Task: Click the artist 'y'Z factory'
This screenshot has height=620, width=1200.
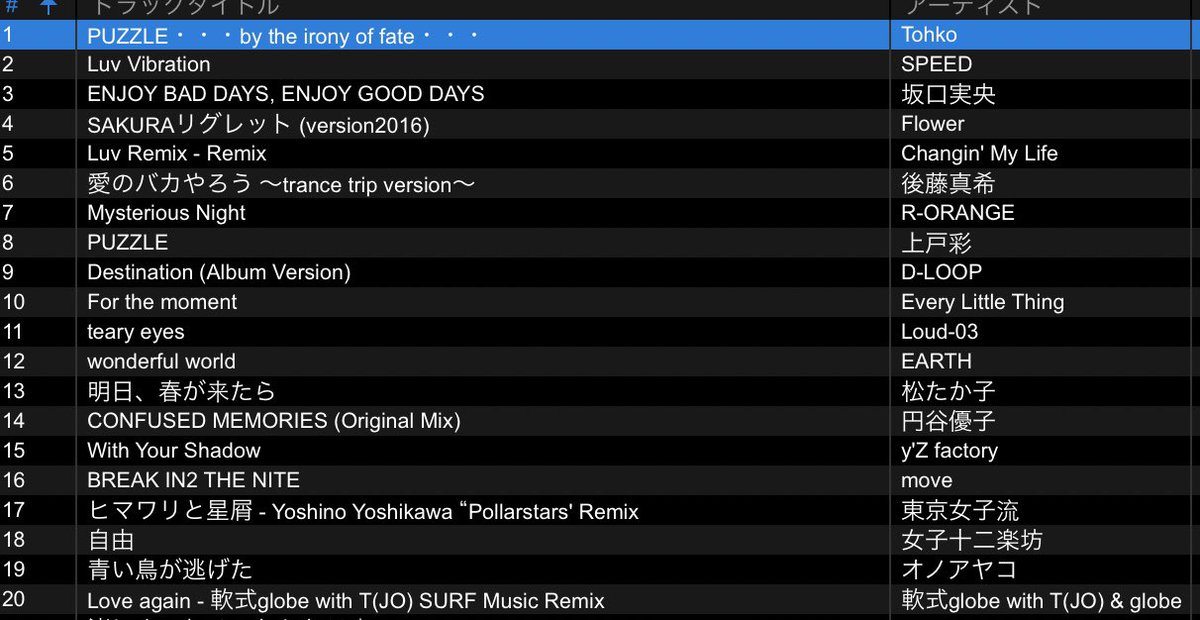Action: [x=949, y=451]
